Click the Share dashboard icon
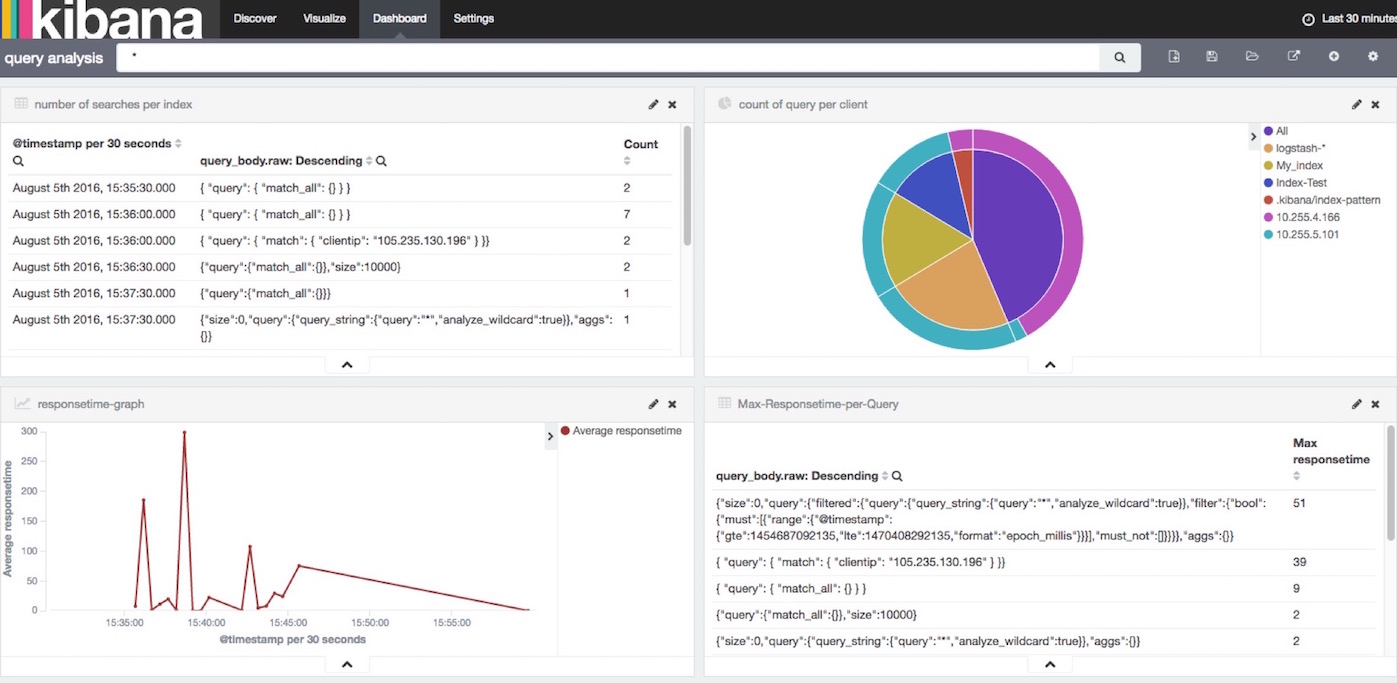 [1293, 57]
